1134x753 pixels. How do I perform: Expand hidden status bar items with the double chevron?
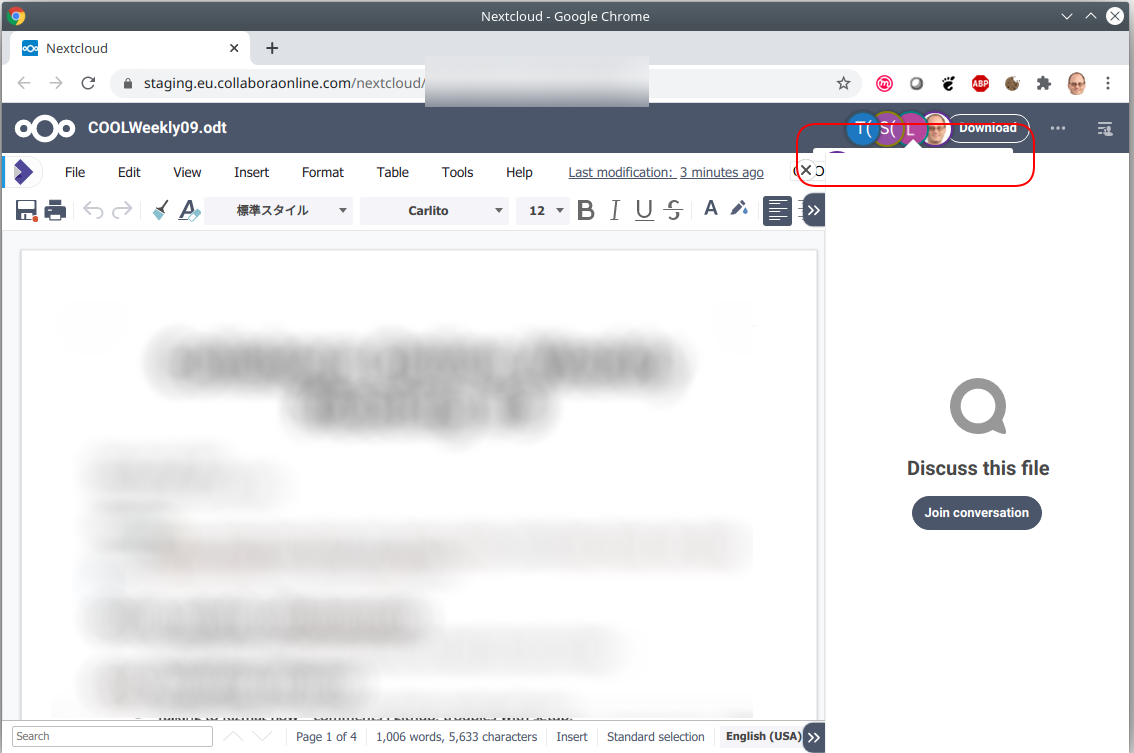[814, 737]
